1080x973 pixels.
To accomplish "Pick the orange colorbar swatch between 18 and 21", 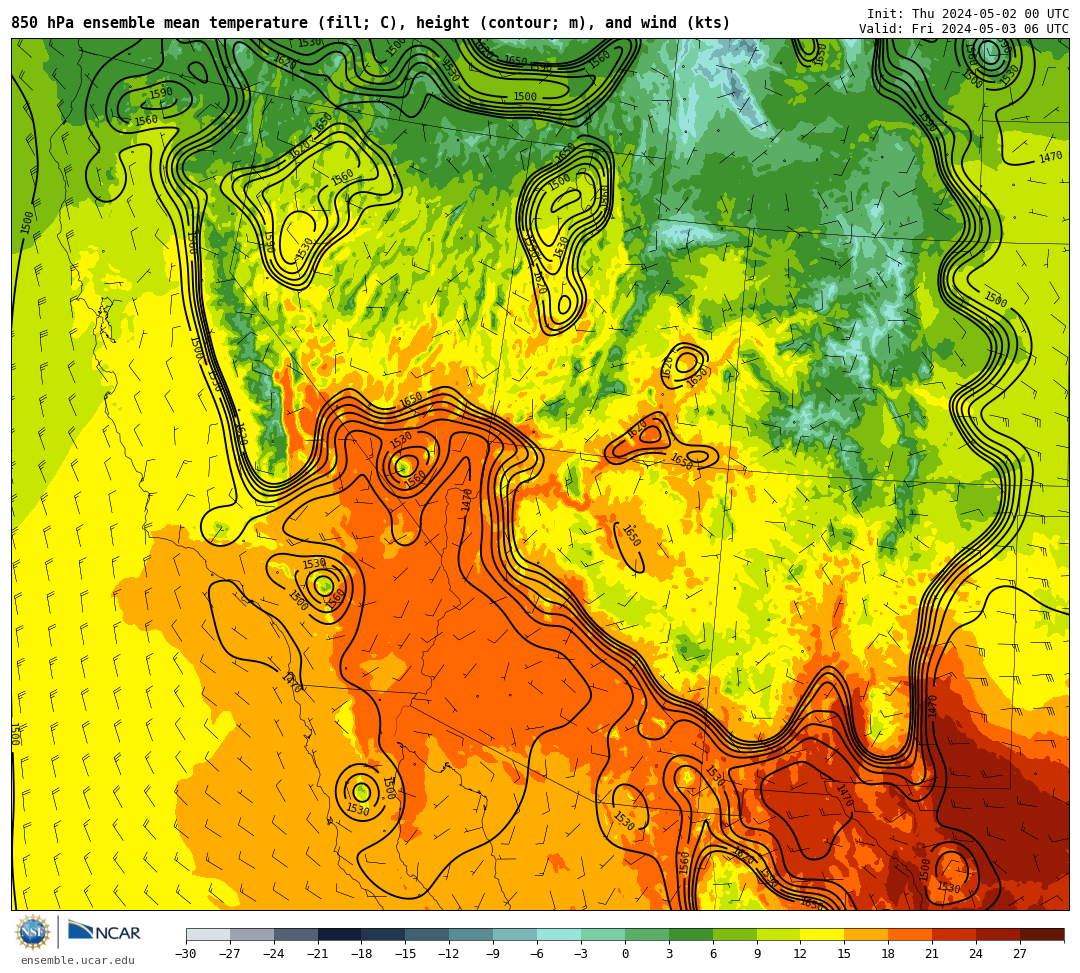I will pos(911,934).
